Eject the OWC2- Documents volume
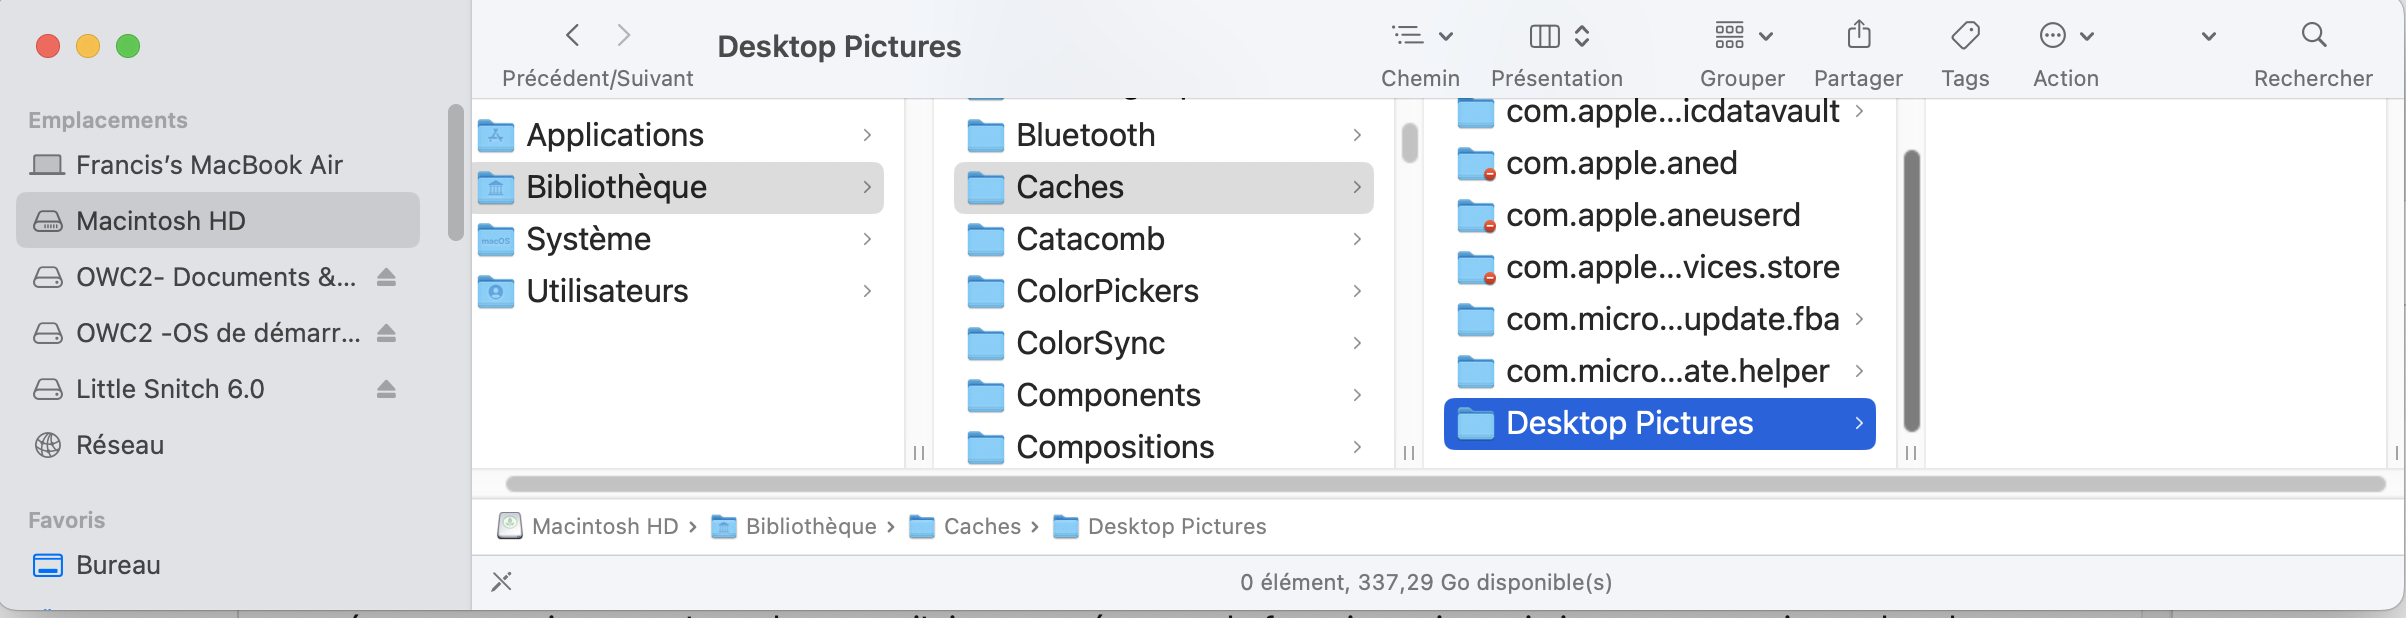This screenshot has height=618, width=2406. point(386,277)
